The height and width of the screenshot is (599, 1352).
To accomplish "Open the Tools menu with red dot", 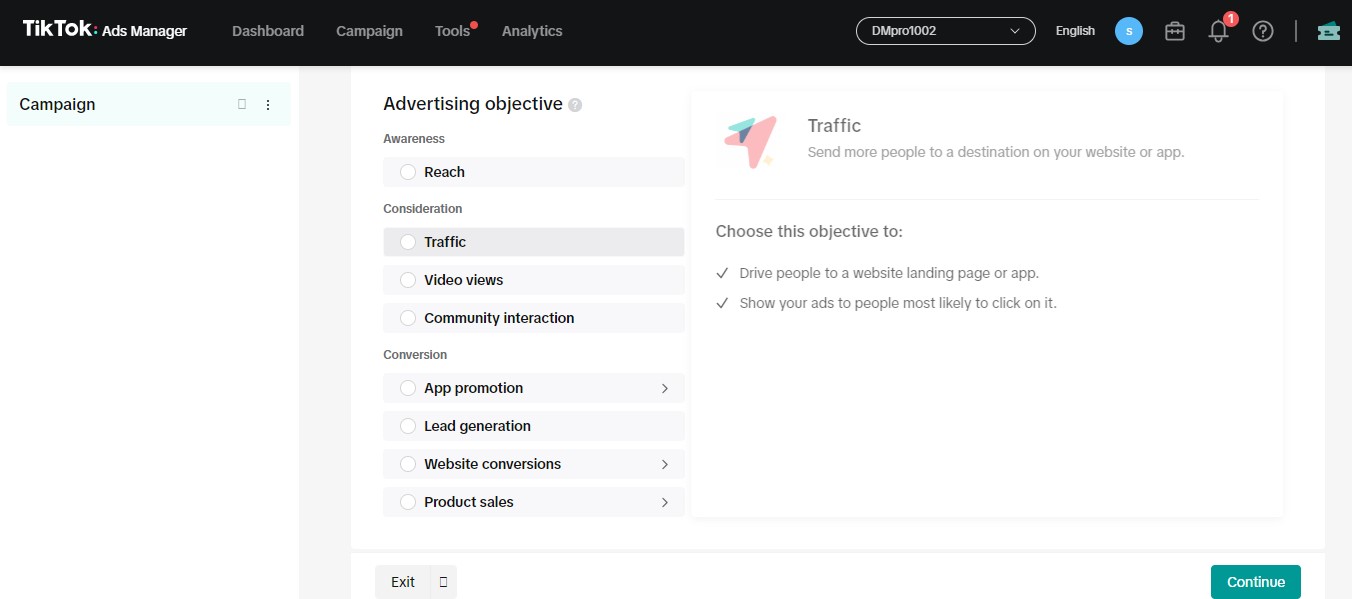I will coord(450,31).
